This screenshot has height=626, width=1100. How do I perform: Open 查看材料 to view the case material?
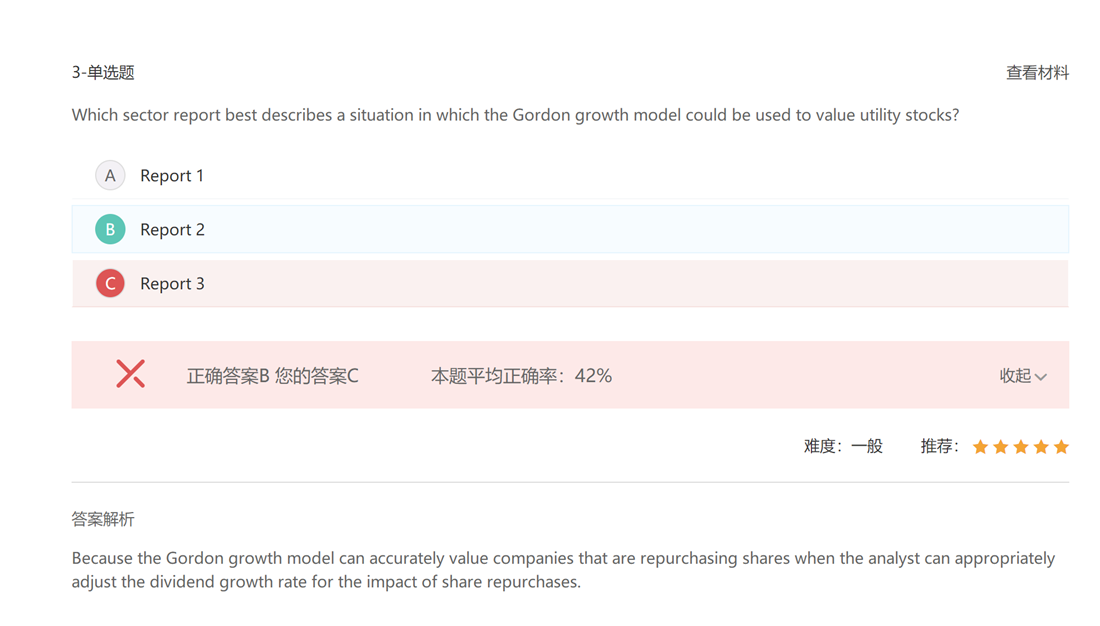1038,72
